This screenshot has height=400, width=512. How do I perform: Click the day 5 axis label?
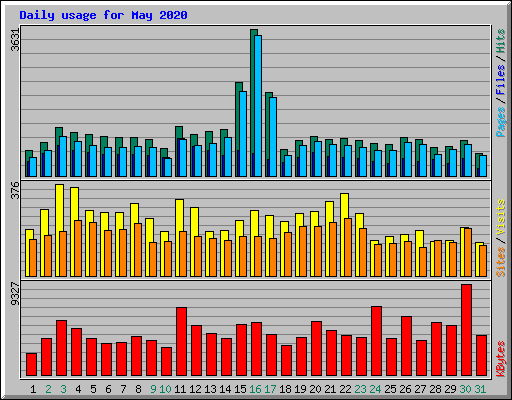click(93, 389)
